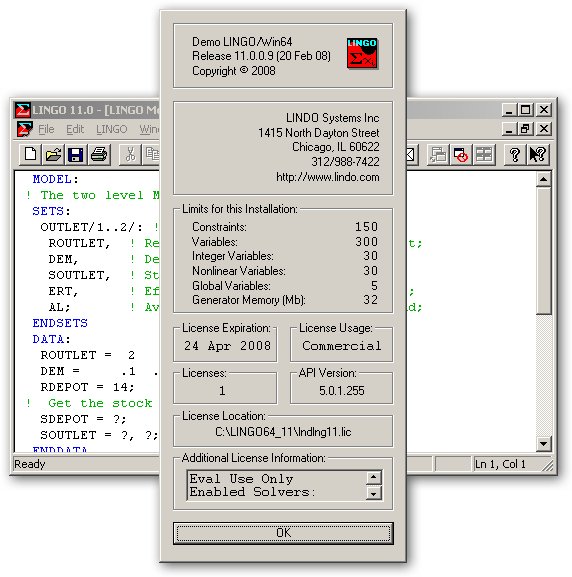Click the '24 Apr 2008' expiration date
The height and width of the screenshot is (577, 572).
[x=227, y=346]
